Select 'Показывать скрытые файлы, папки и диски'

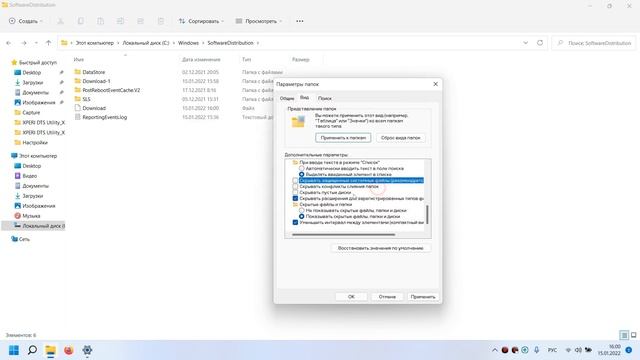point(302,216)
